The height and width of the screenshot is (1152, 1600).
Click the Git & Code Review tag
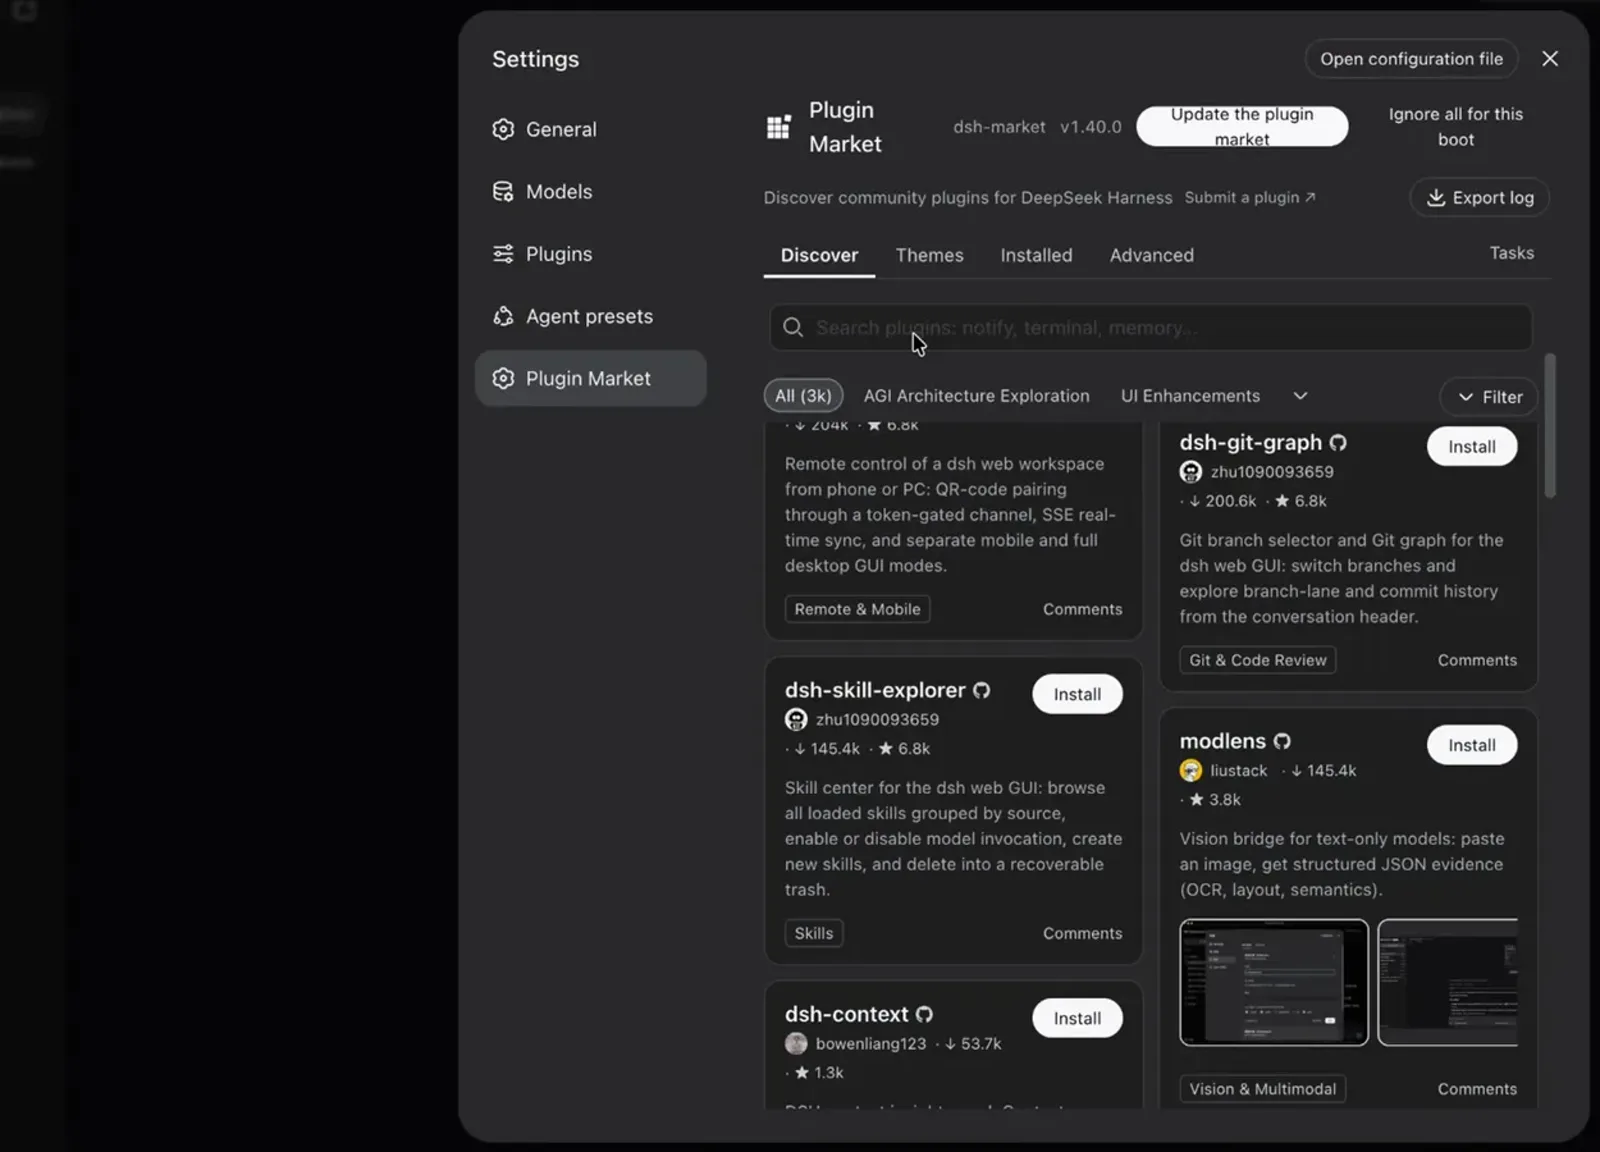[x=1258, y=660]
